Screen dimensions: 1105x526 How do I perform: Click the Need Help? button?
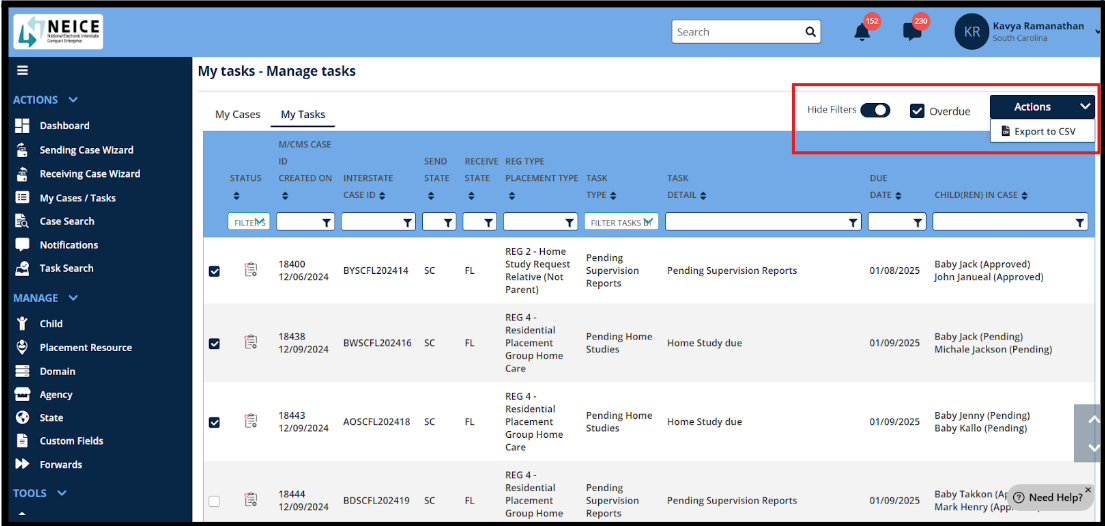(x=1050, y=497)
